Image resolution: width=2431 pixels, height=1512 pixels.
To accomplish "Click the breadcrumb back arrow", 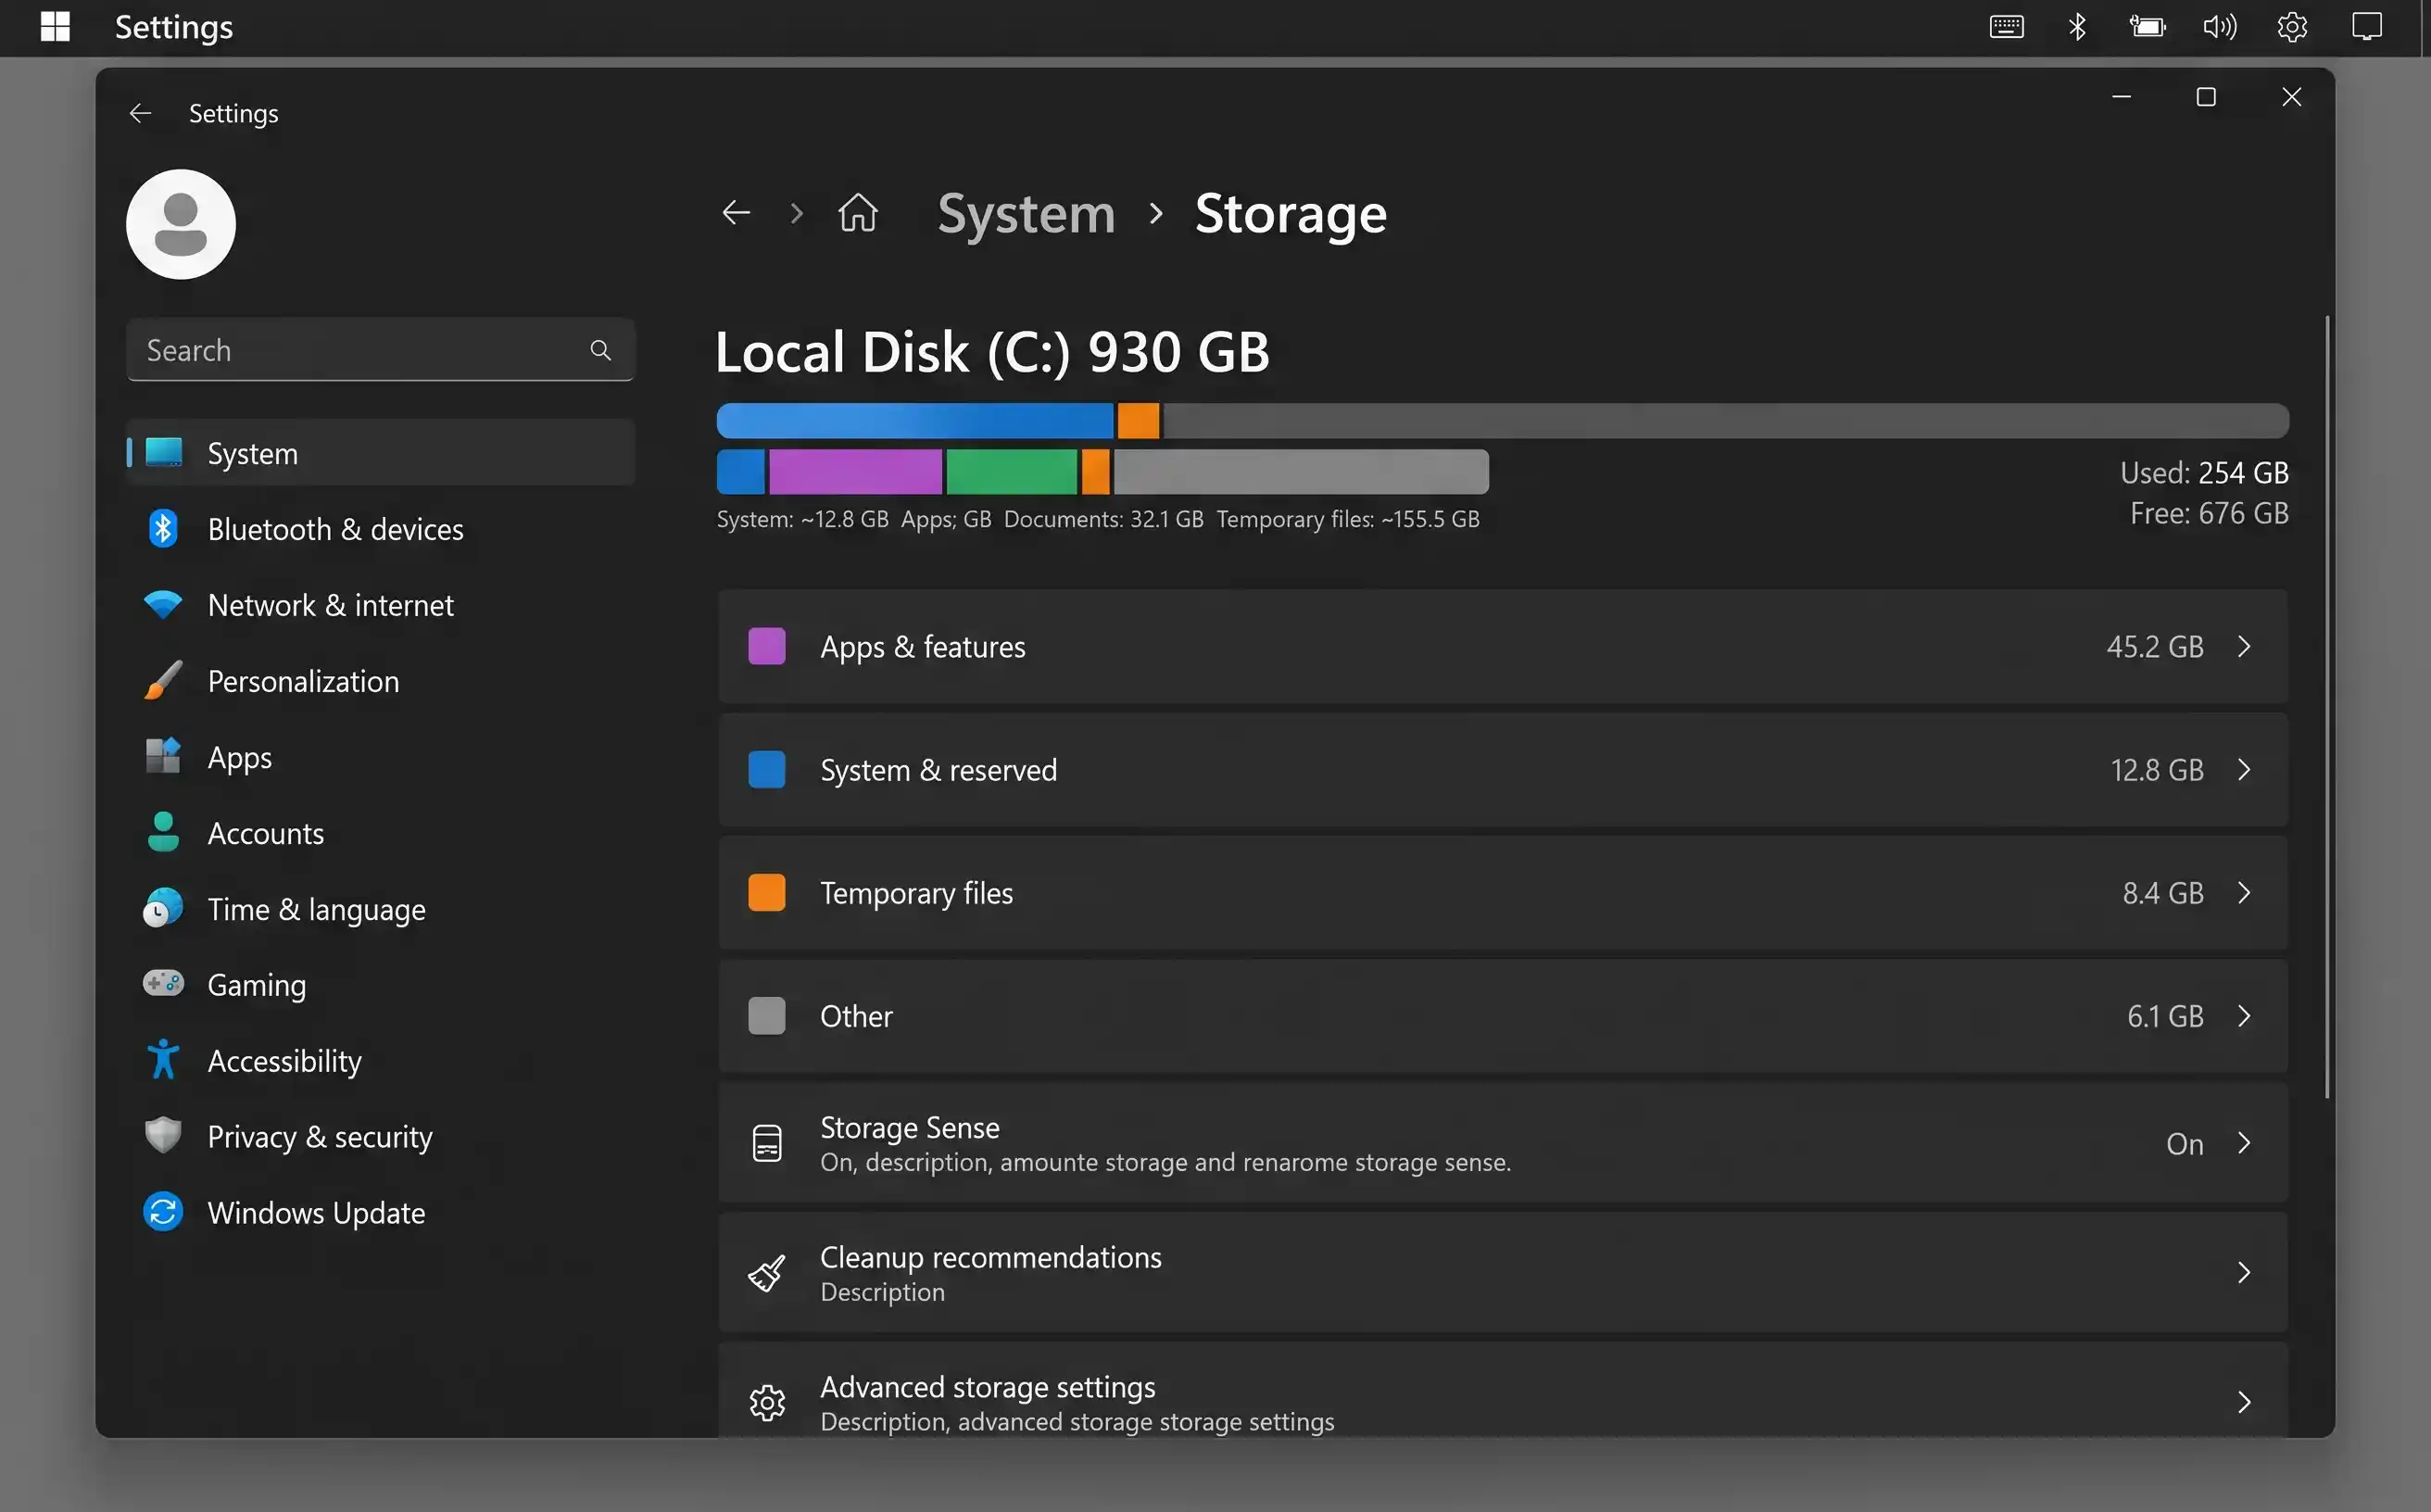I will pos(736,213).
